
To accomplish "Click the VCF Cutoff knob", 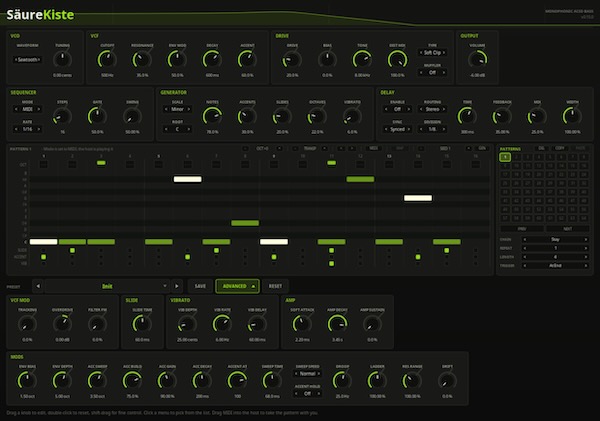I will (107, 60).
